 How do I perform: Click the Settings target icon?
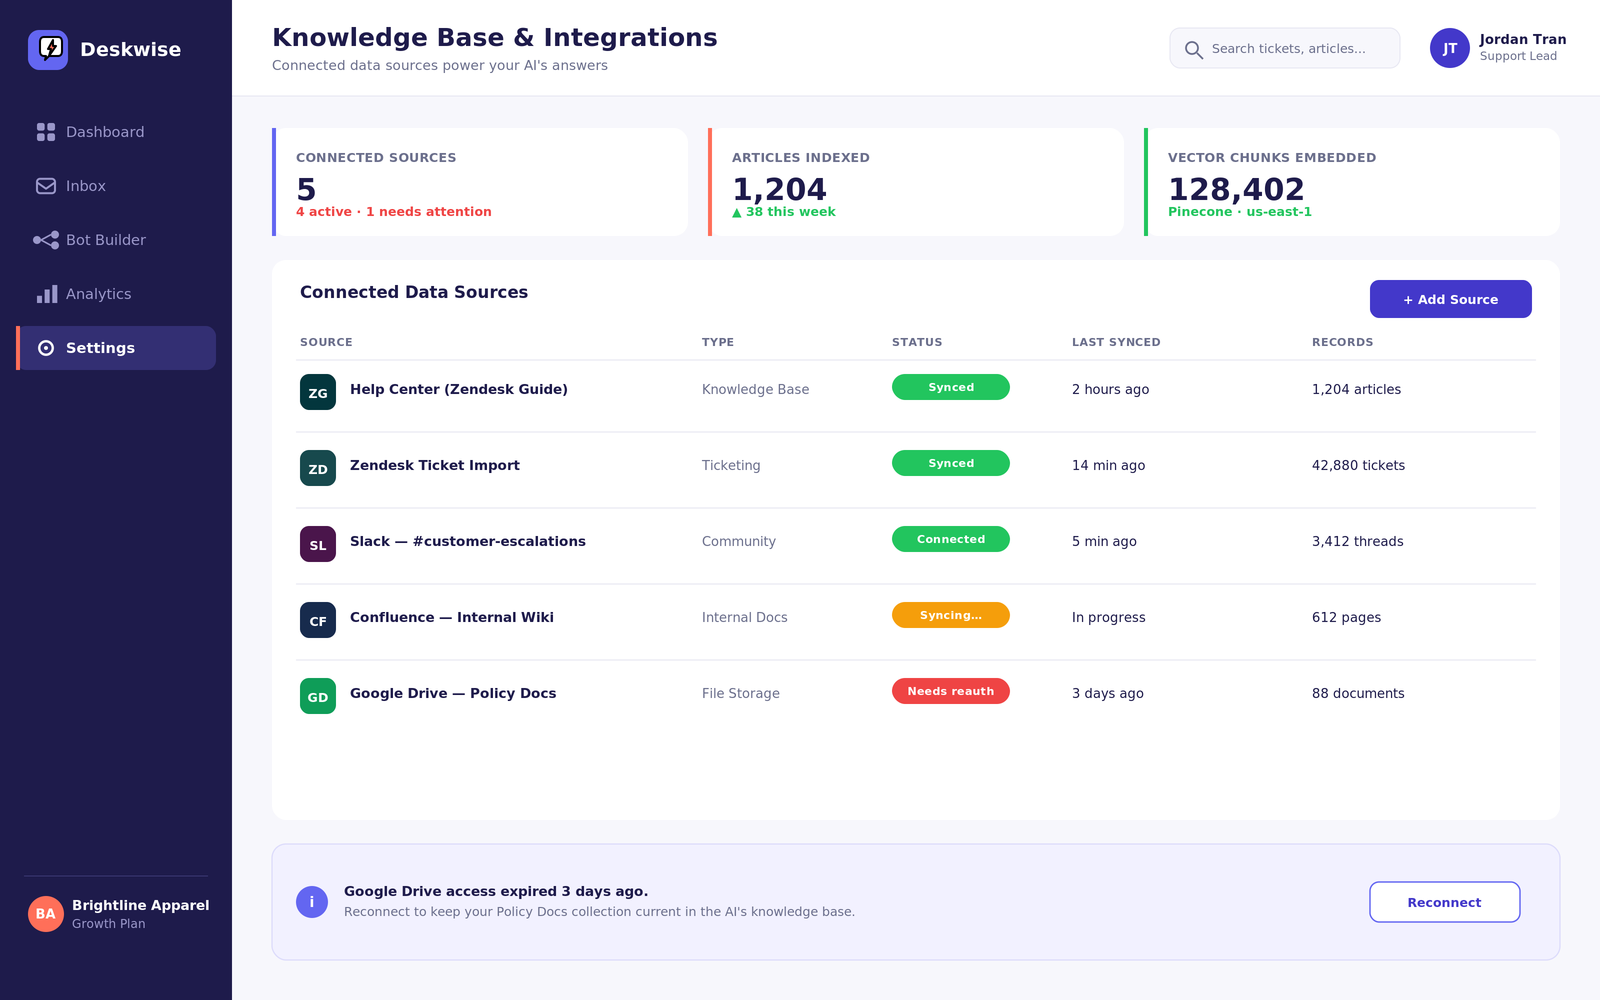tap(46, 348)
